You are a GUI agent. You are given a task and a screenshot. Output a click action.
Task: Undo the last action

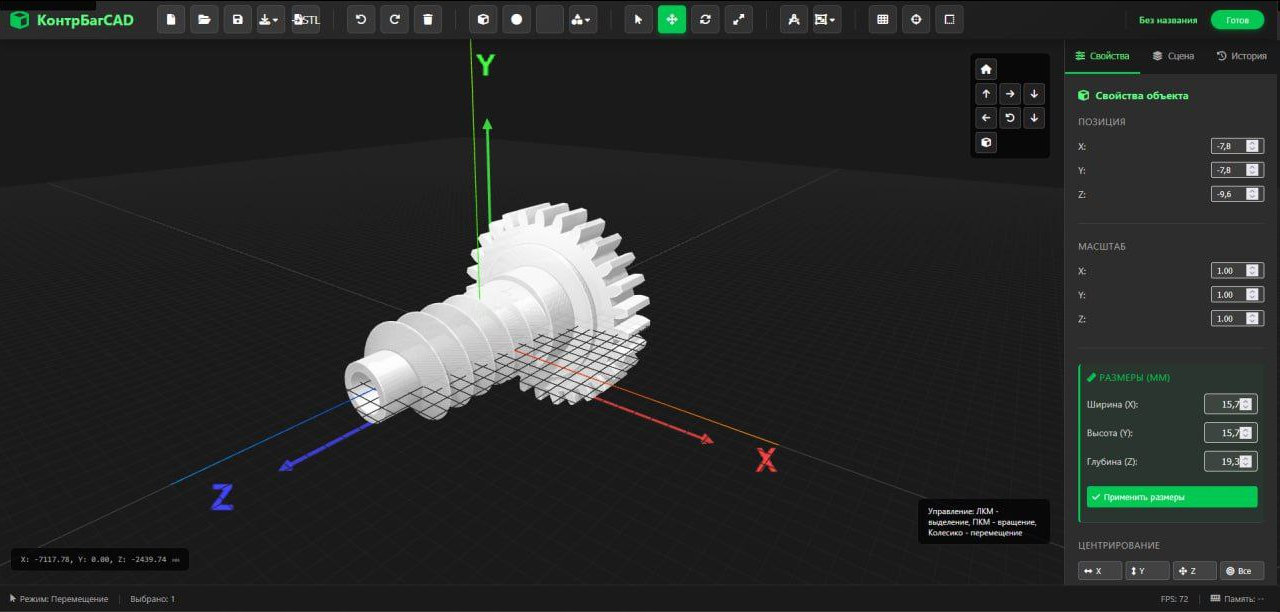pos(361,19)
